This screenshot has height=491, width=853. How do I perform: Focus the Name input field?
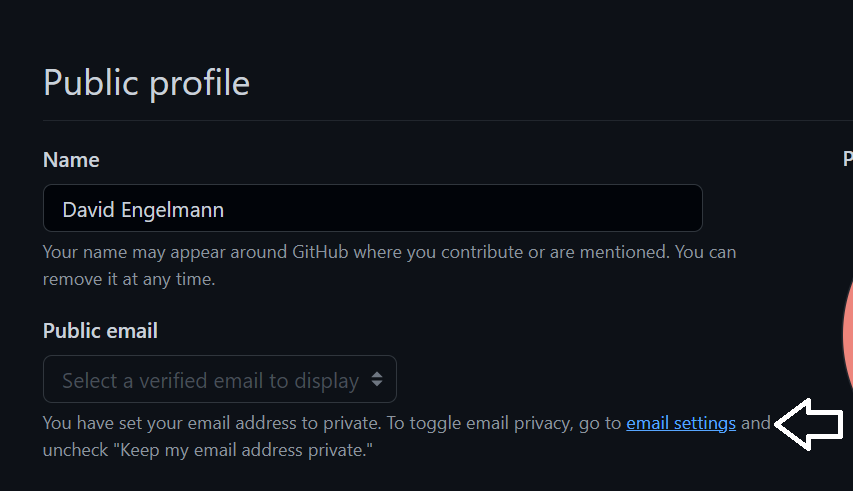pos(373,208)
